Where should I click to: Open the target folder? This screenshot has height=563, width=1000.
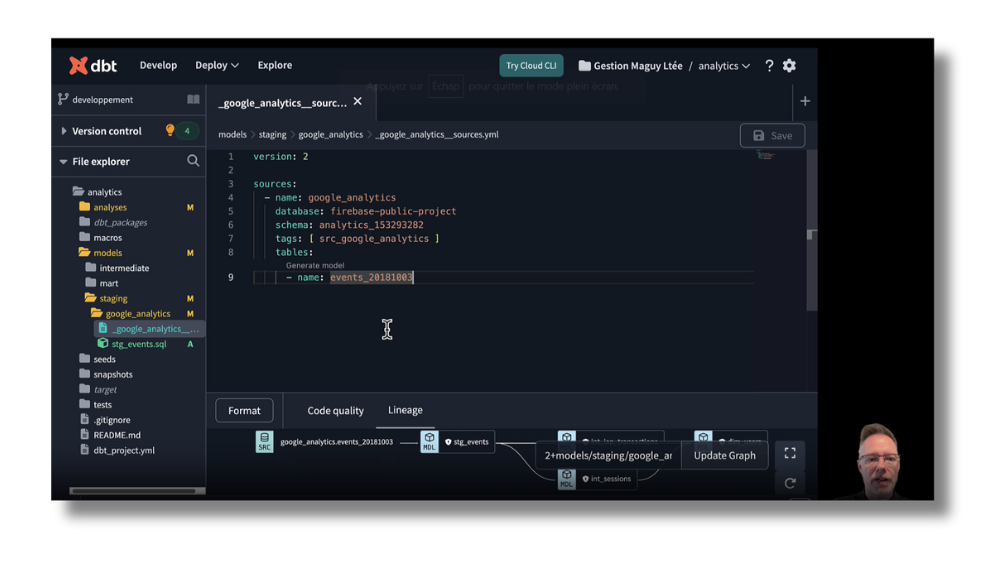(x=98, y=390)
